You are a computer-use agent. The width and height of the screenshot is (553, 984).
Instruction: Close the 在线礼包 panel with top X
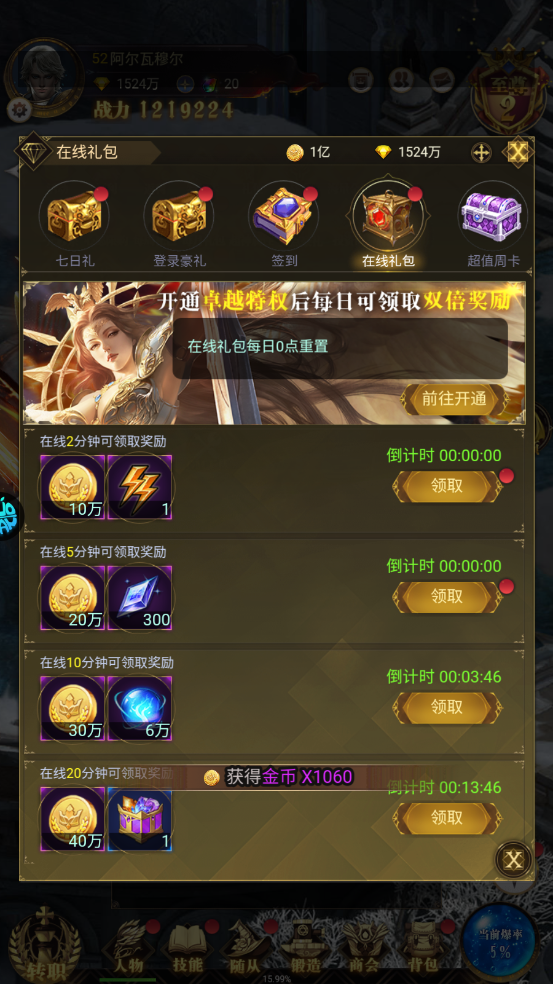tap(517, 152)
